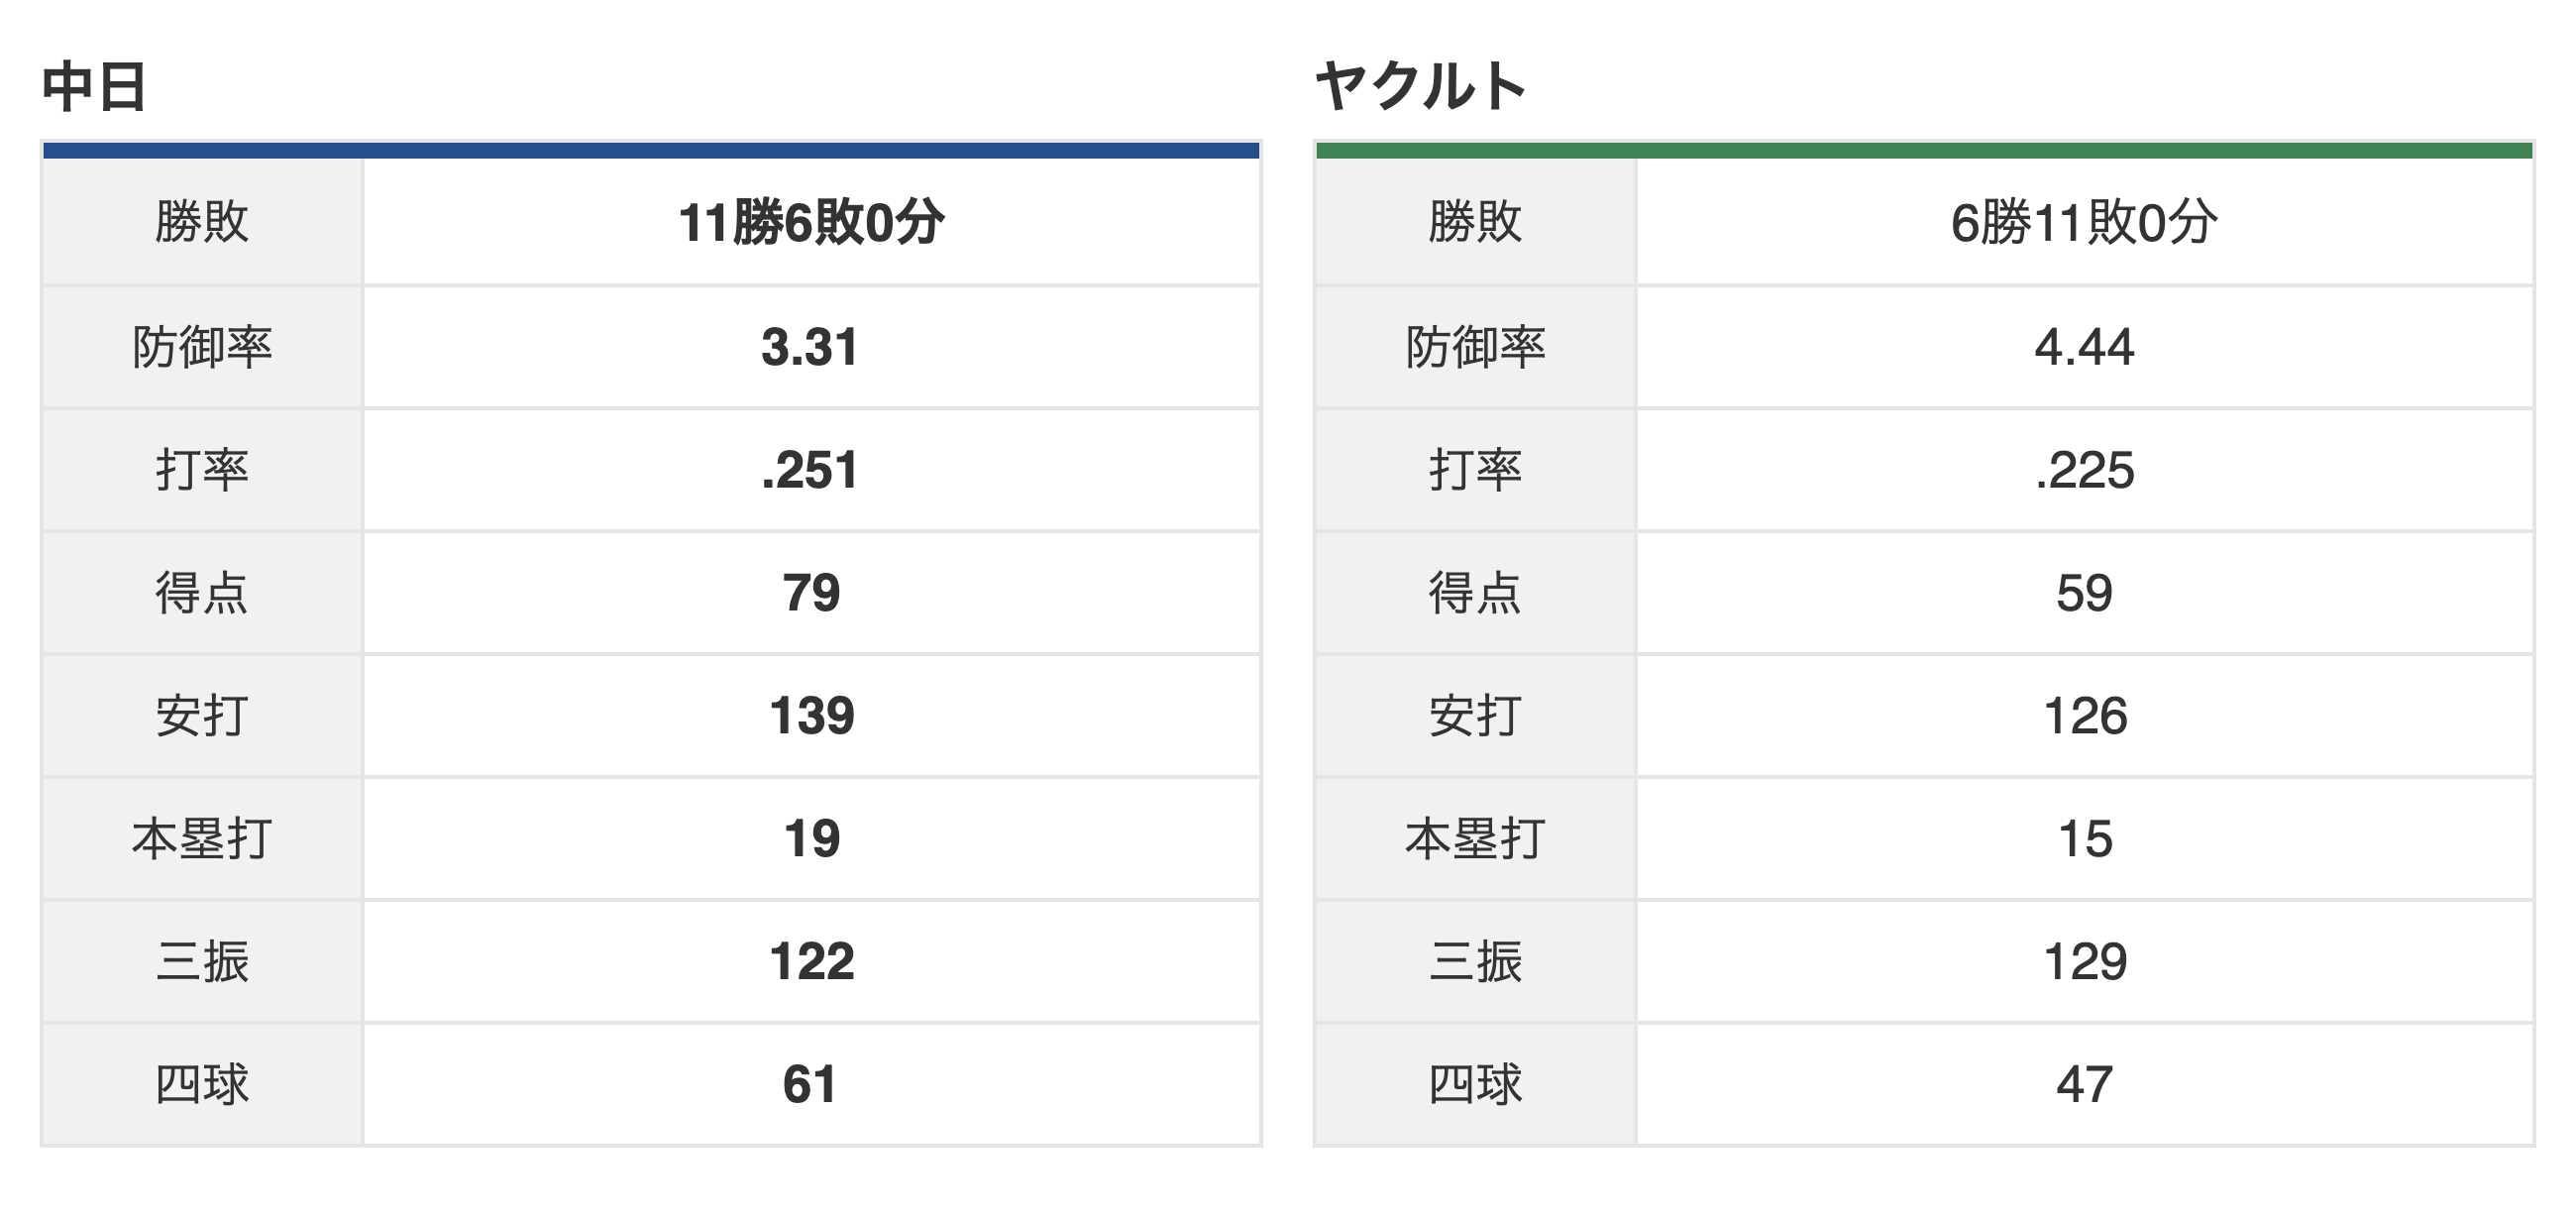
Task: Click ヤクルト hits value 126
Action: [x=2085, y=716]
